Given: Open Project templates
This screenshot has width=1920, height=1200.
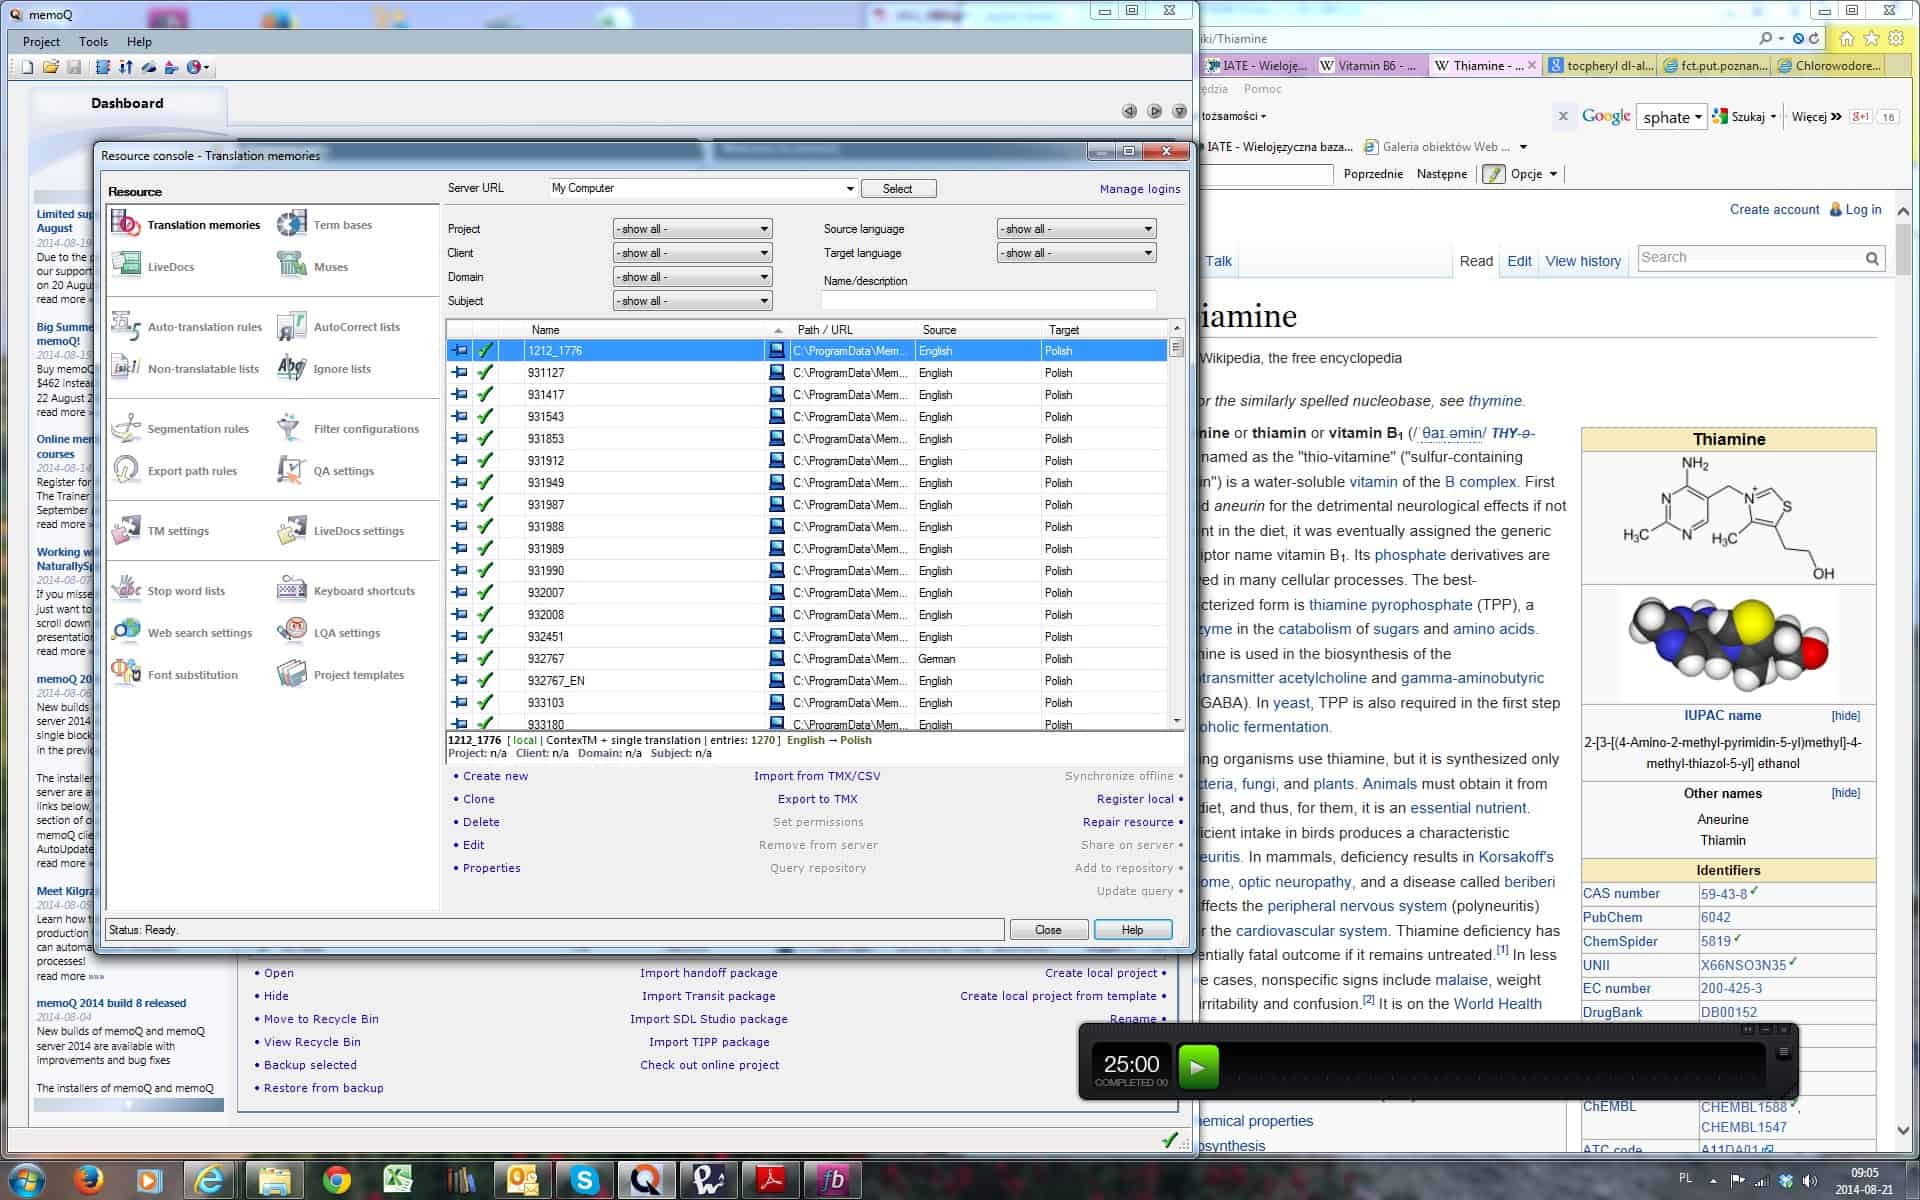Looking at the screenshot, I should pyautogui.click(x=341, y=675).
